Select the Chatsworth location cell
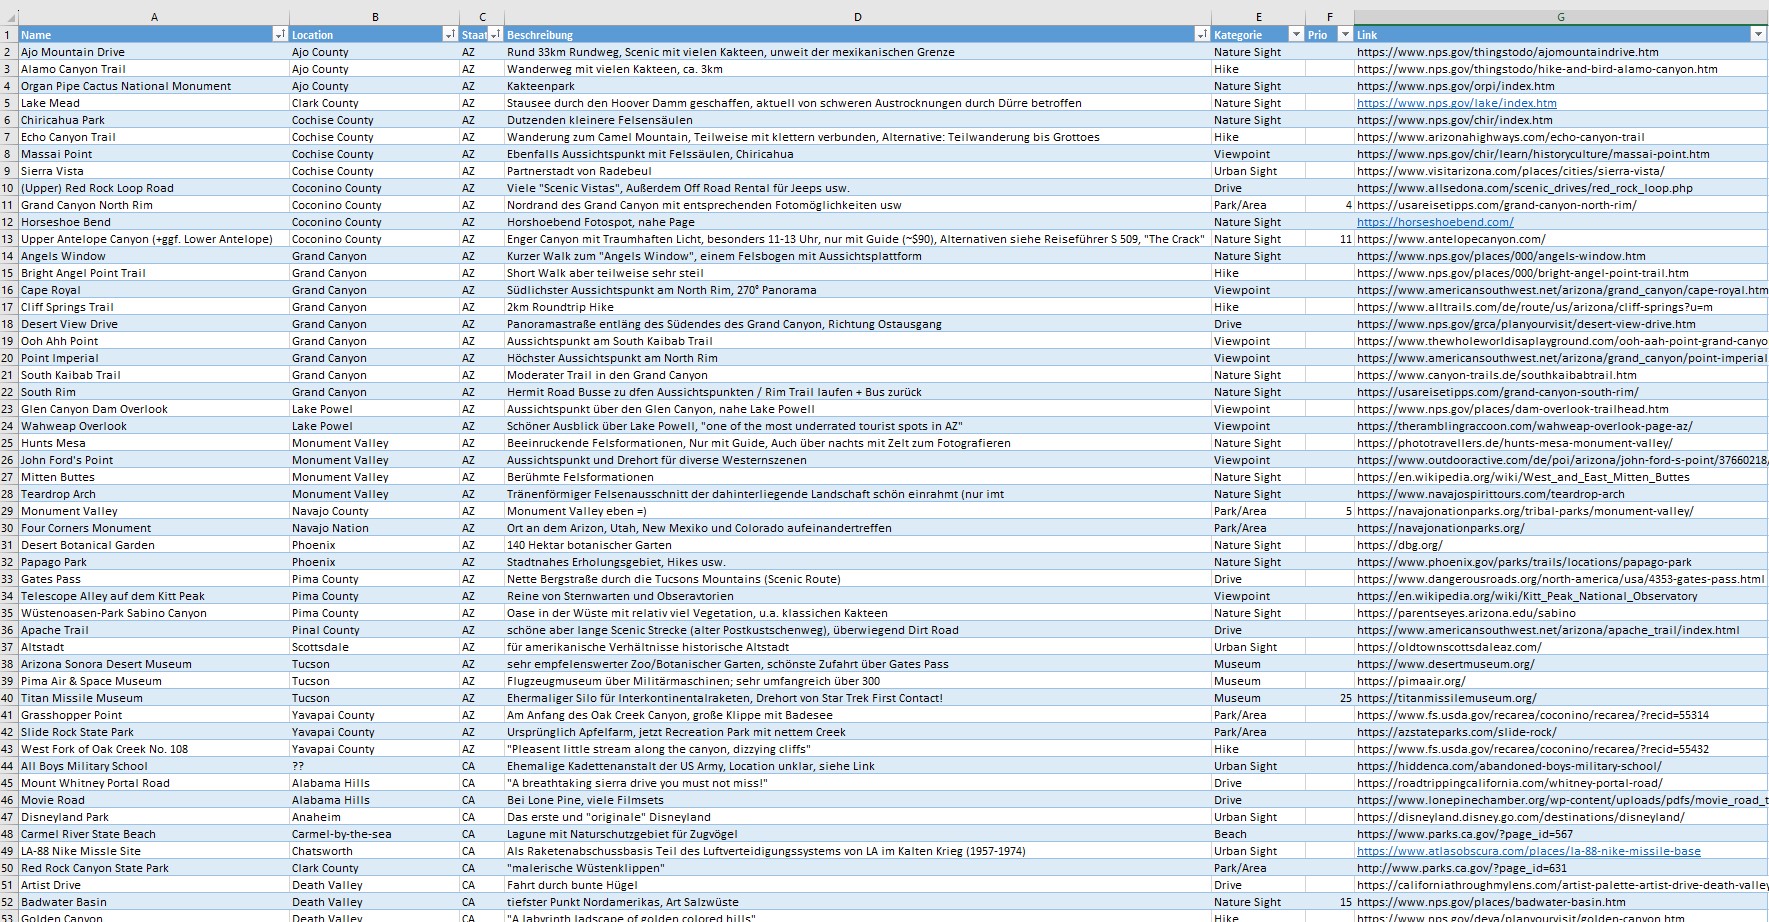 (x=375, y=851)
